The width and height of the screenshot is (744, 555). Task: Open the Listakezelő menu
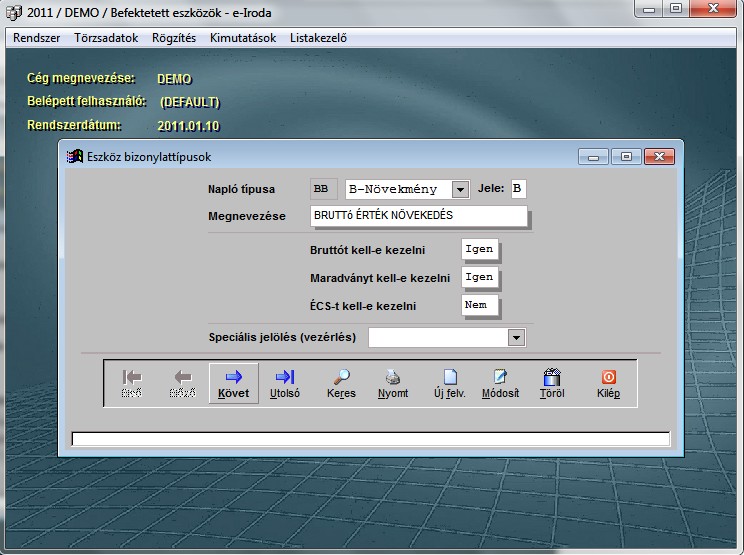[318, 38]
